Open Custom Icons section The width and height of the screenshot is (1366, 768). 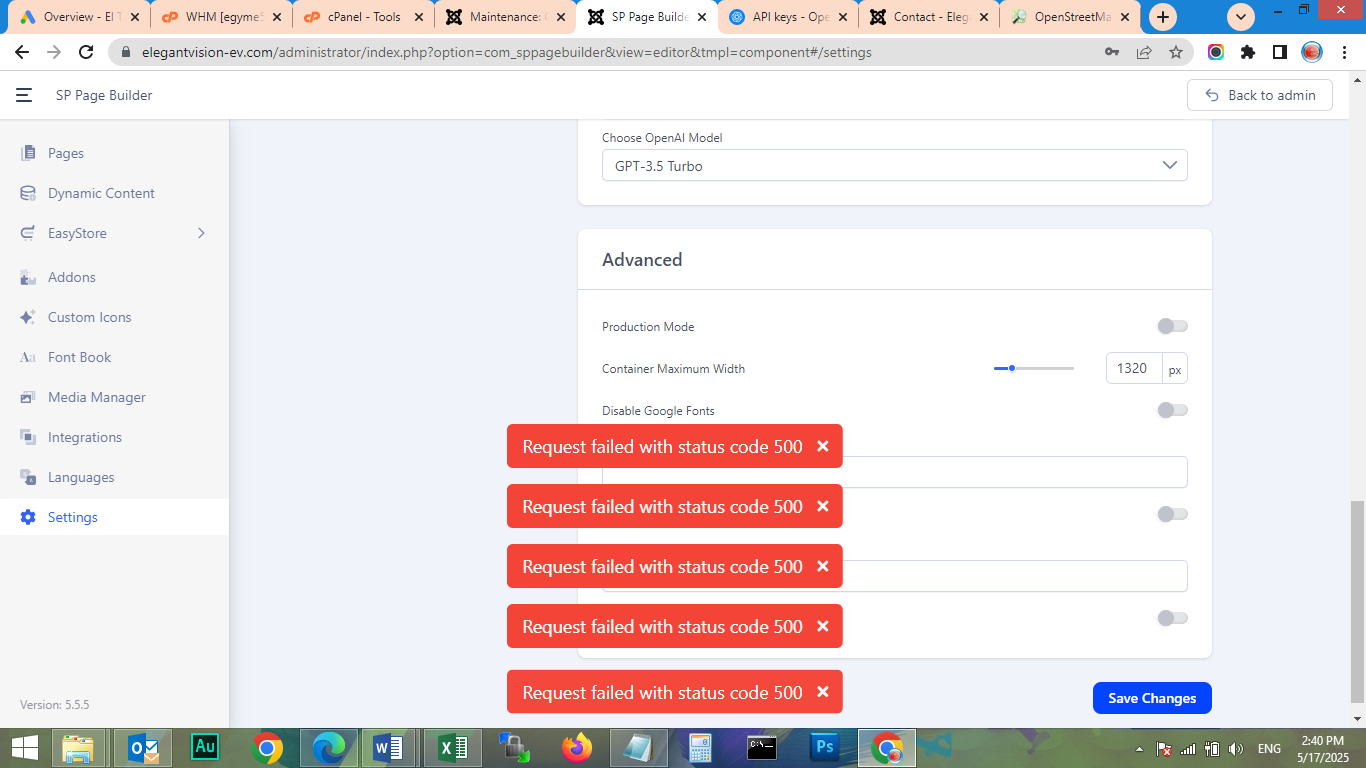(x=89, y=317)
